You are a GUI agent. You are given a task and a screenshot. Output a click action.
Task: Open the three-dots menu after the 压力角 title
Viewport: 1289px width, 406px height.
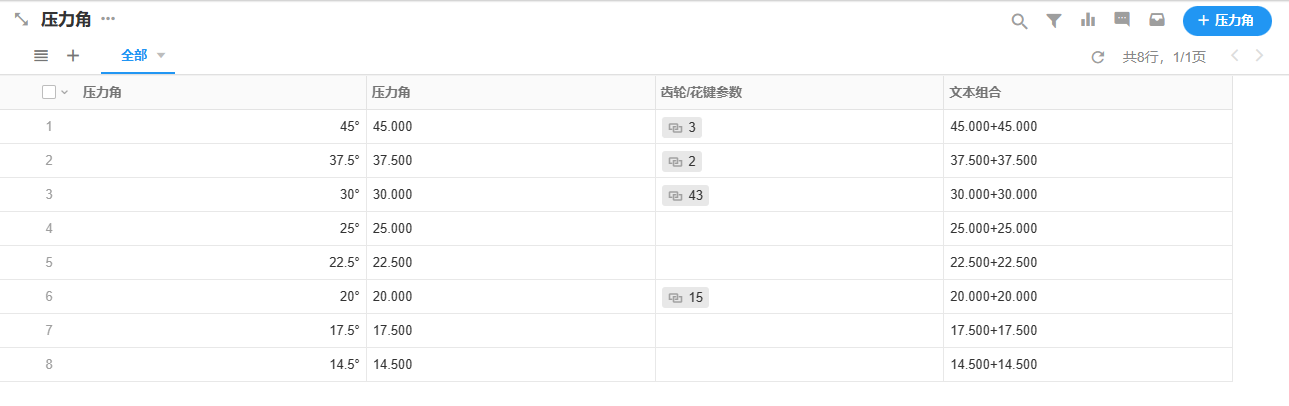pos(108,20)
